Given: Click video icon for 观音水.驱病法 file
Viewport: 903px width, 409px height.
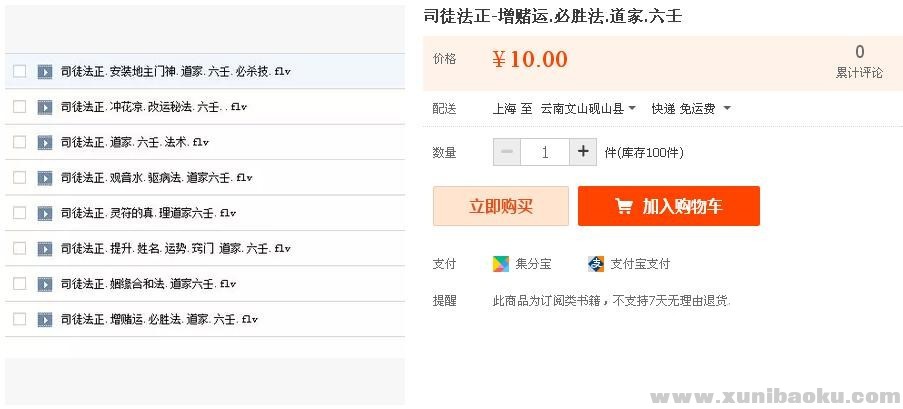Looking at the screenshot, I should tap(45, 178).
